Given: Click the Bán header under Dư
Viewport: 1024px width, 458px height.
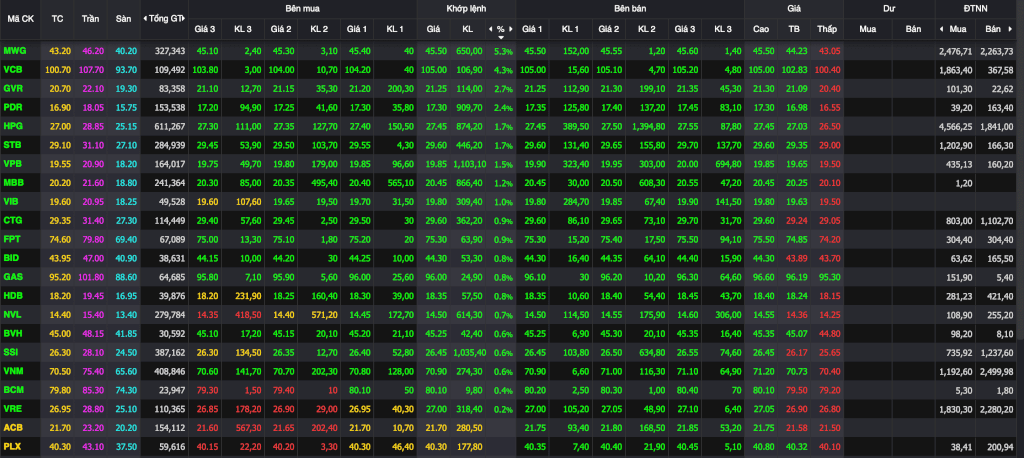Looking at the screenshot, I should [913, 29].
